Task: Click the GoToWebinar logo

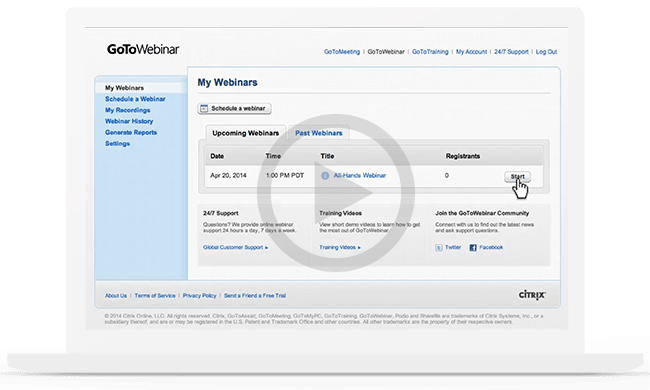Action: pos(143,49)
